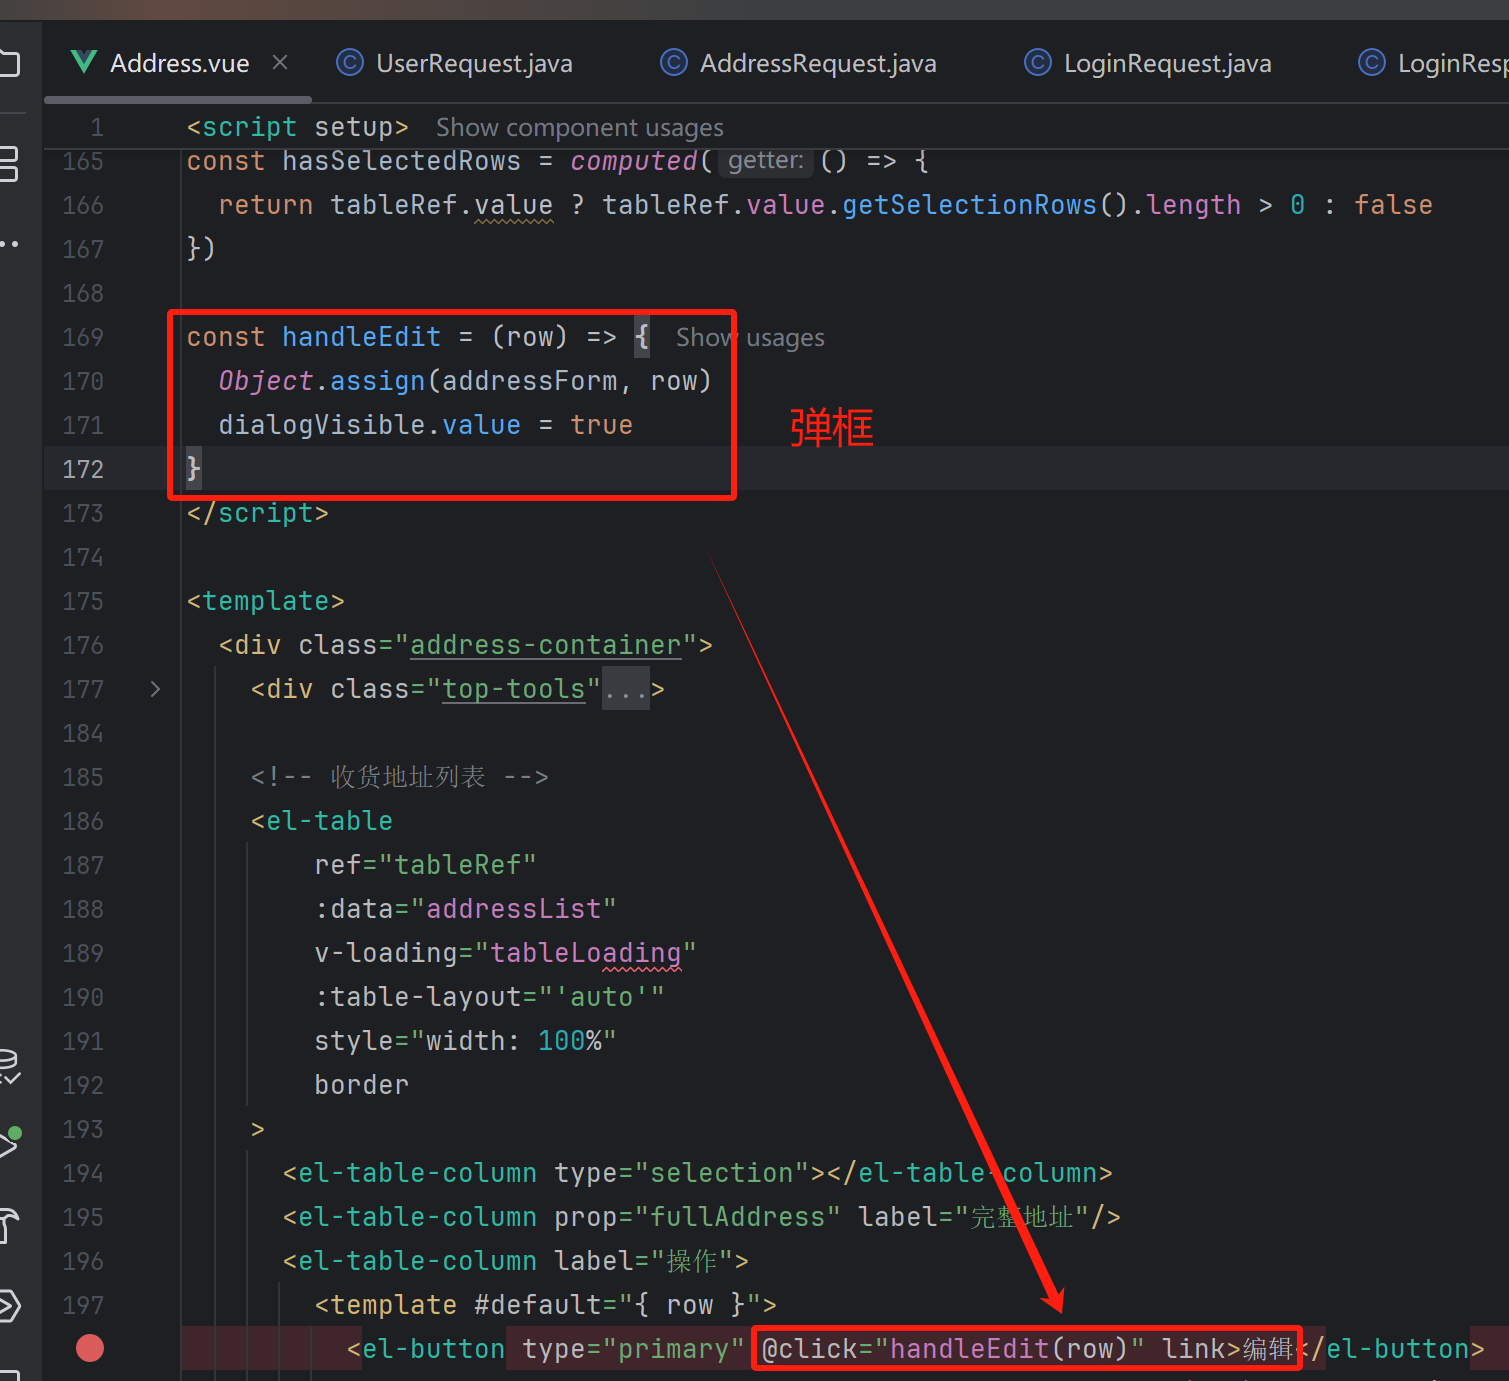Click line number 172 in the gutter
1509x1381 pixels.
pyautogui.click(x=83, y=469)
